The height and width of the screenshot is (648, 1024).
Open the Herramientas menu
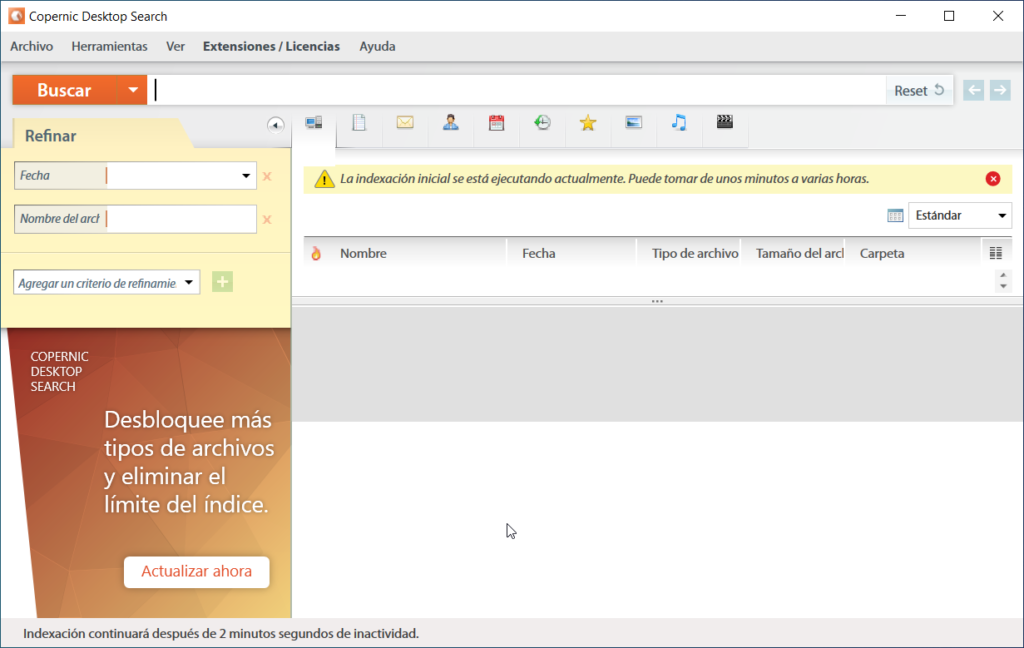point(109,46)
